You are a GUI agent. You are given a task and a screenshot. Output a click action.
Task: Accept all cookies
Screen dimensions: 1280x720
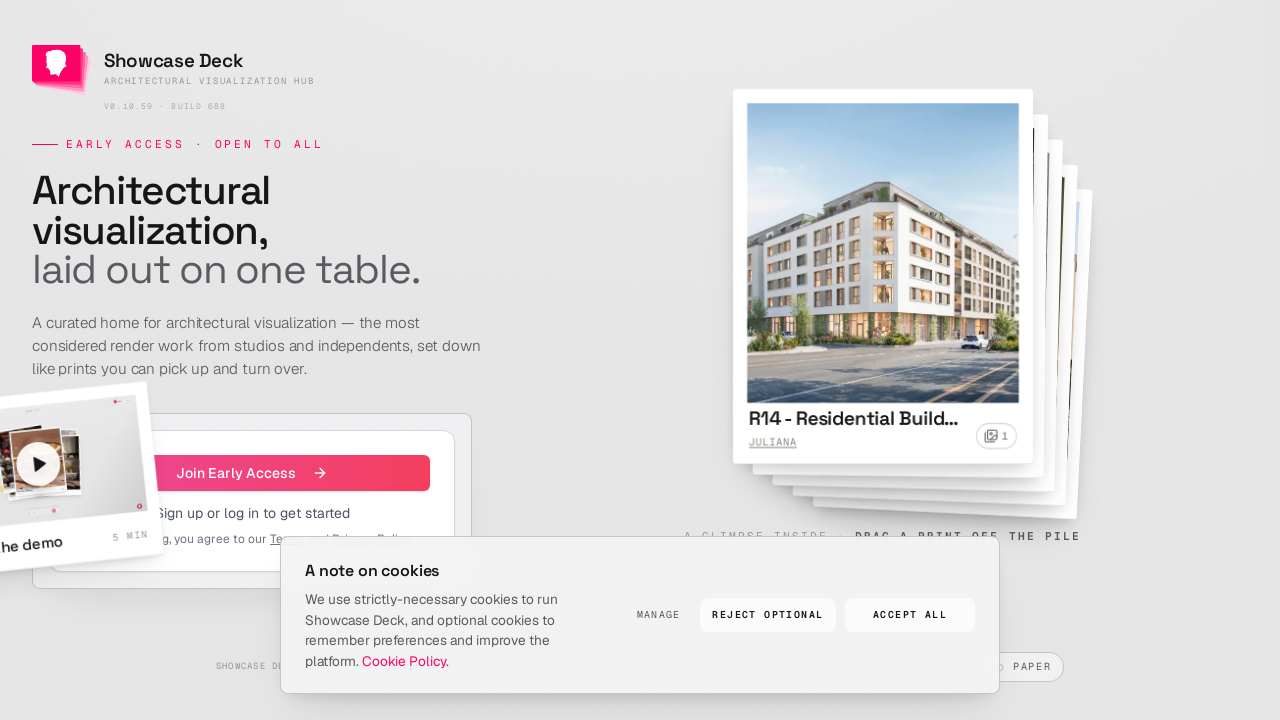pyautogui.click(x=910, y=615)
